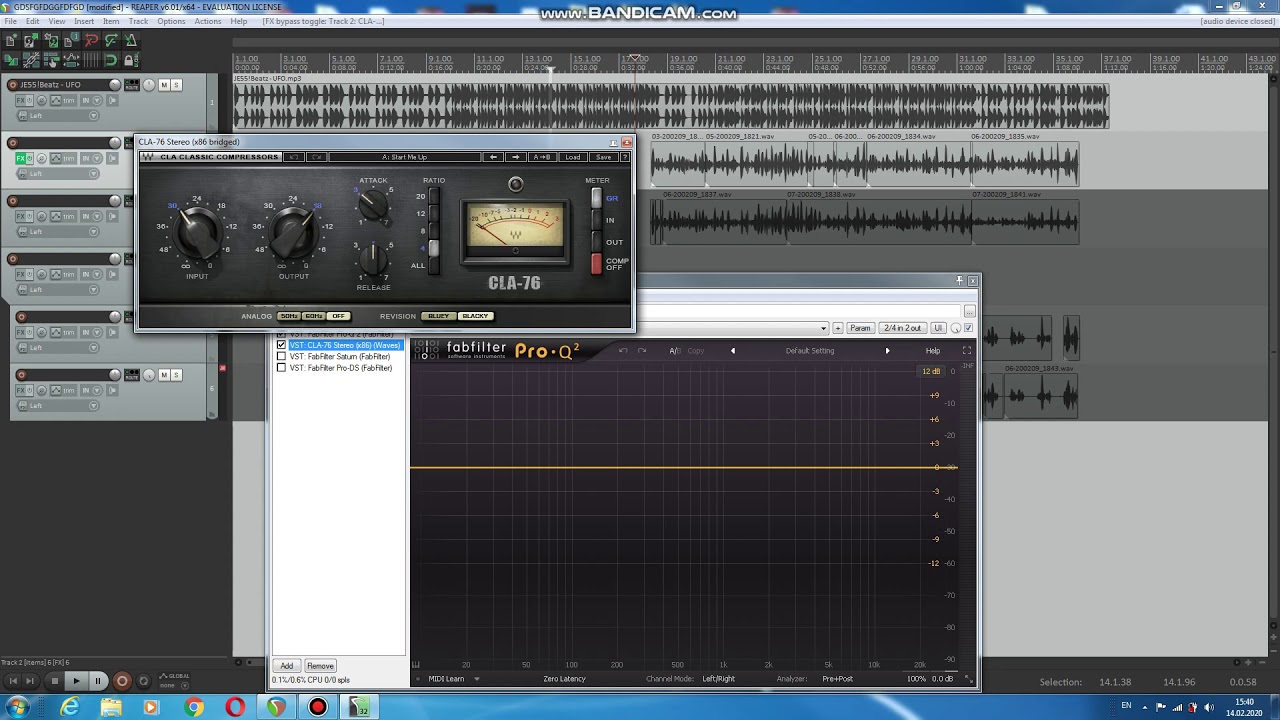This screenshot has width=1280, height=720.
Task: Click the Pro-Q 2 redo arrow
Action: (642, 350)
